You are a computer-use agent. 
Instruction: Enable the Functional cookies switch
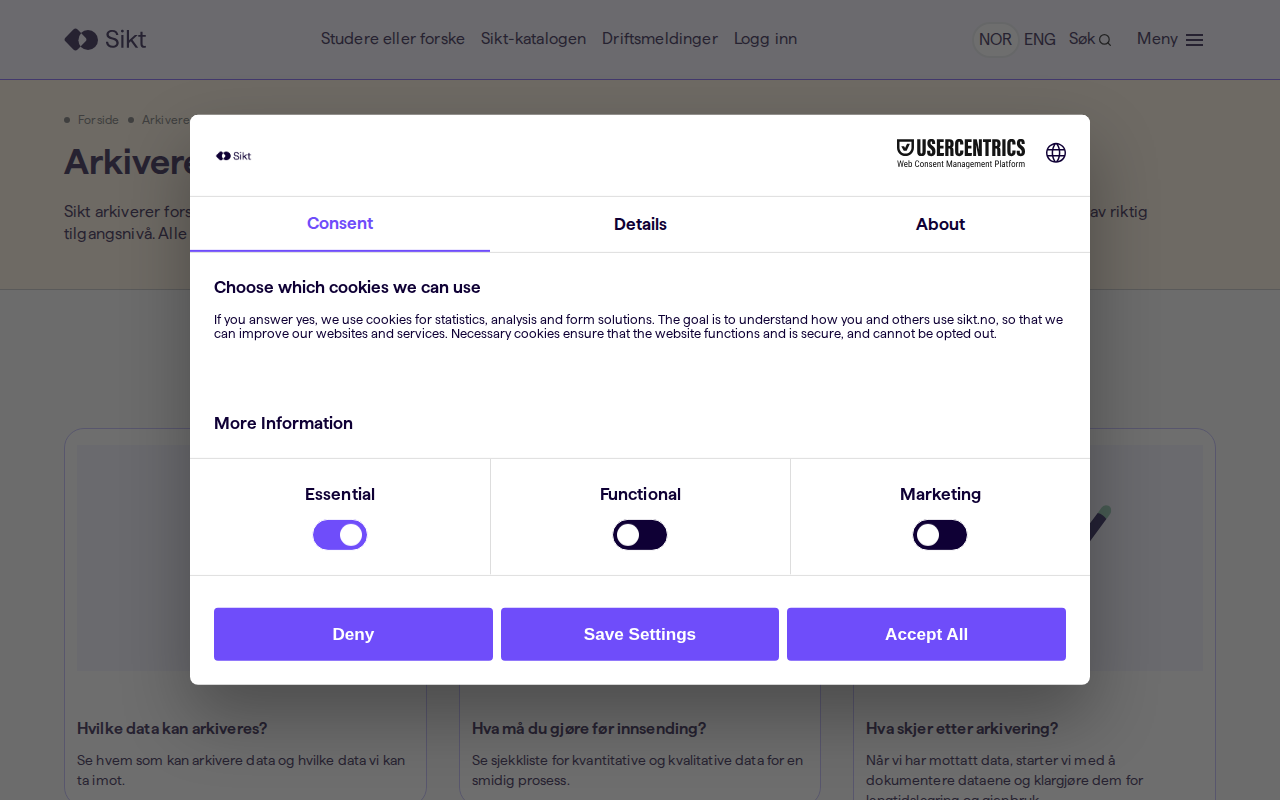tap(640, 535)
